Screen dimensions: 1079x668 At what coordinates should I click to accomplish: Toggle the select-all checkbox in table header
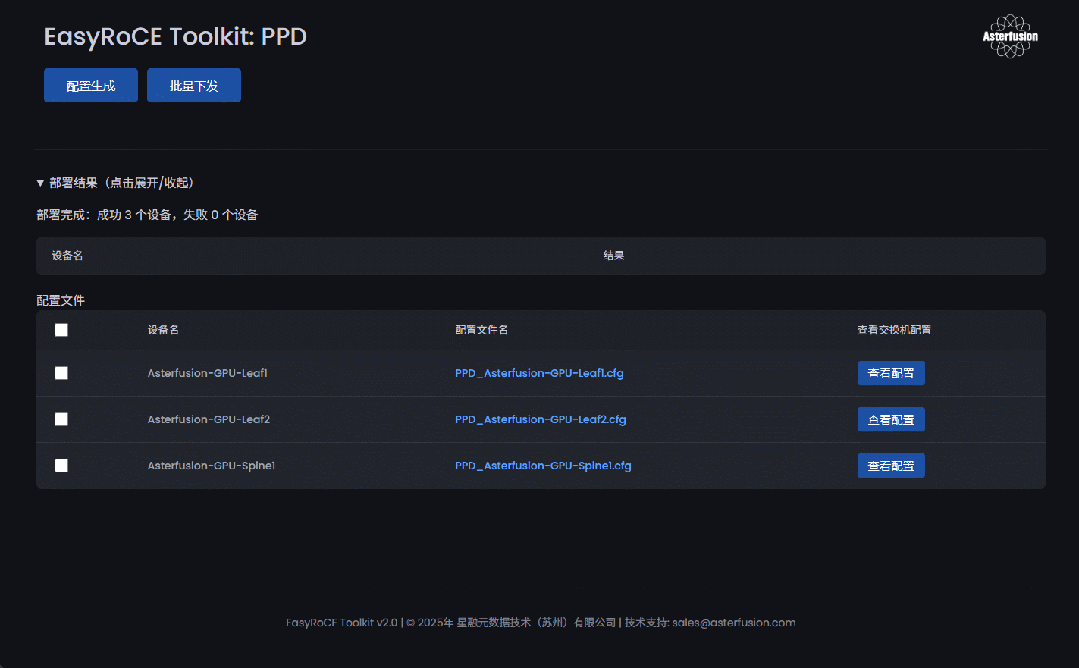point(61,330)
